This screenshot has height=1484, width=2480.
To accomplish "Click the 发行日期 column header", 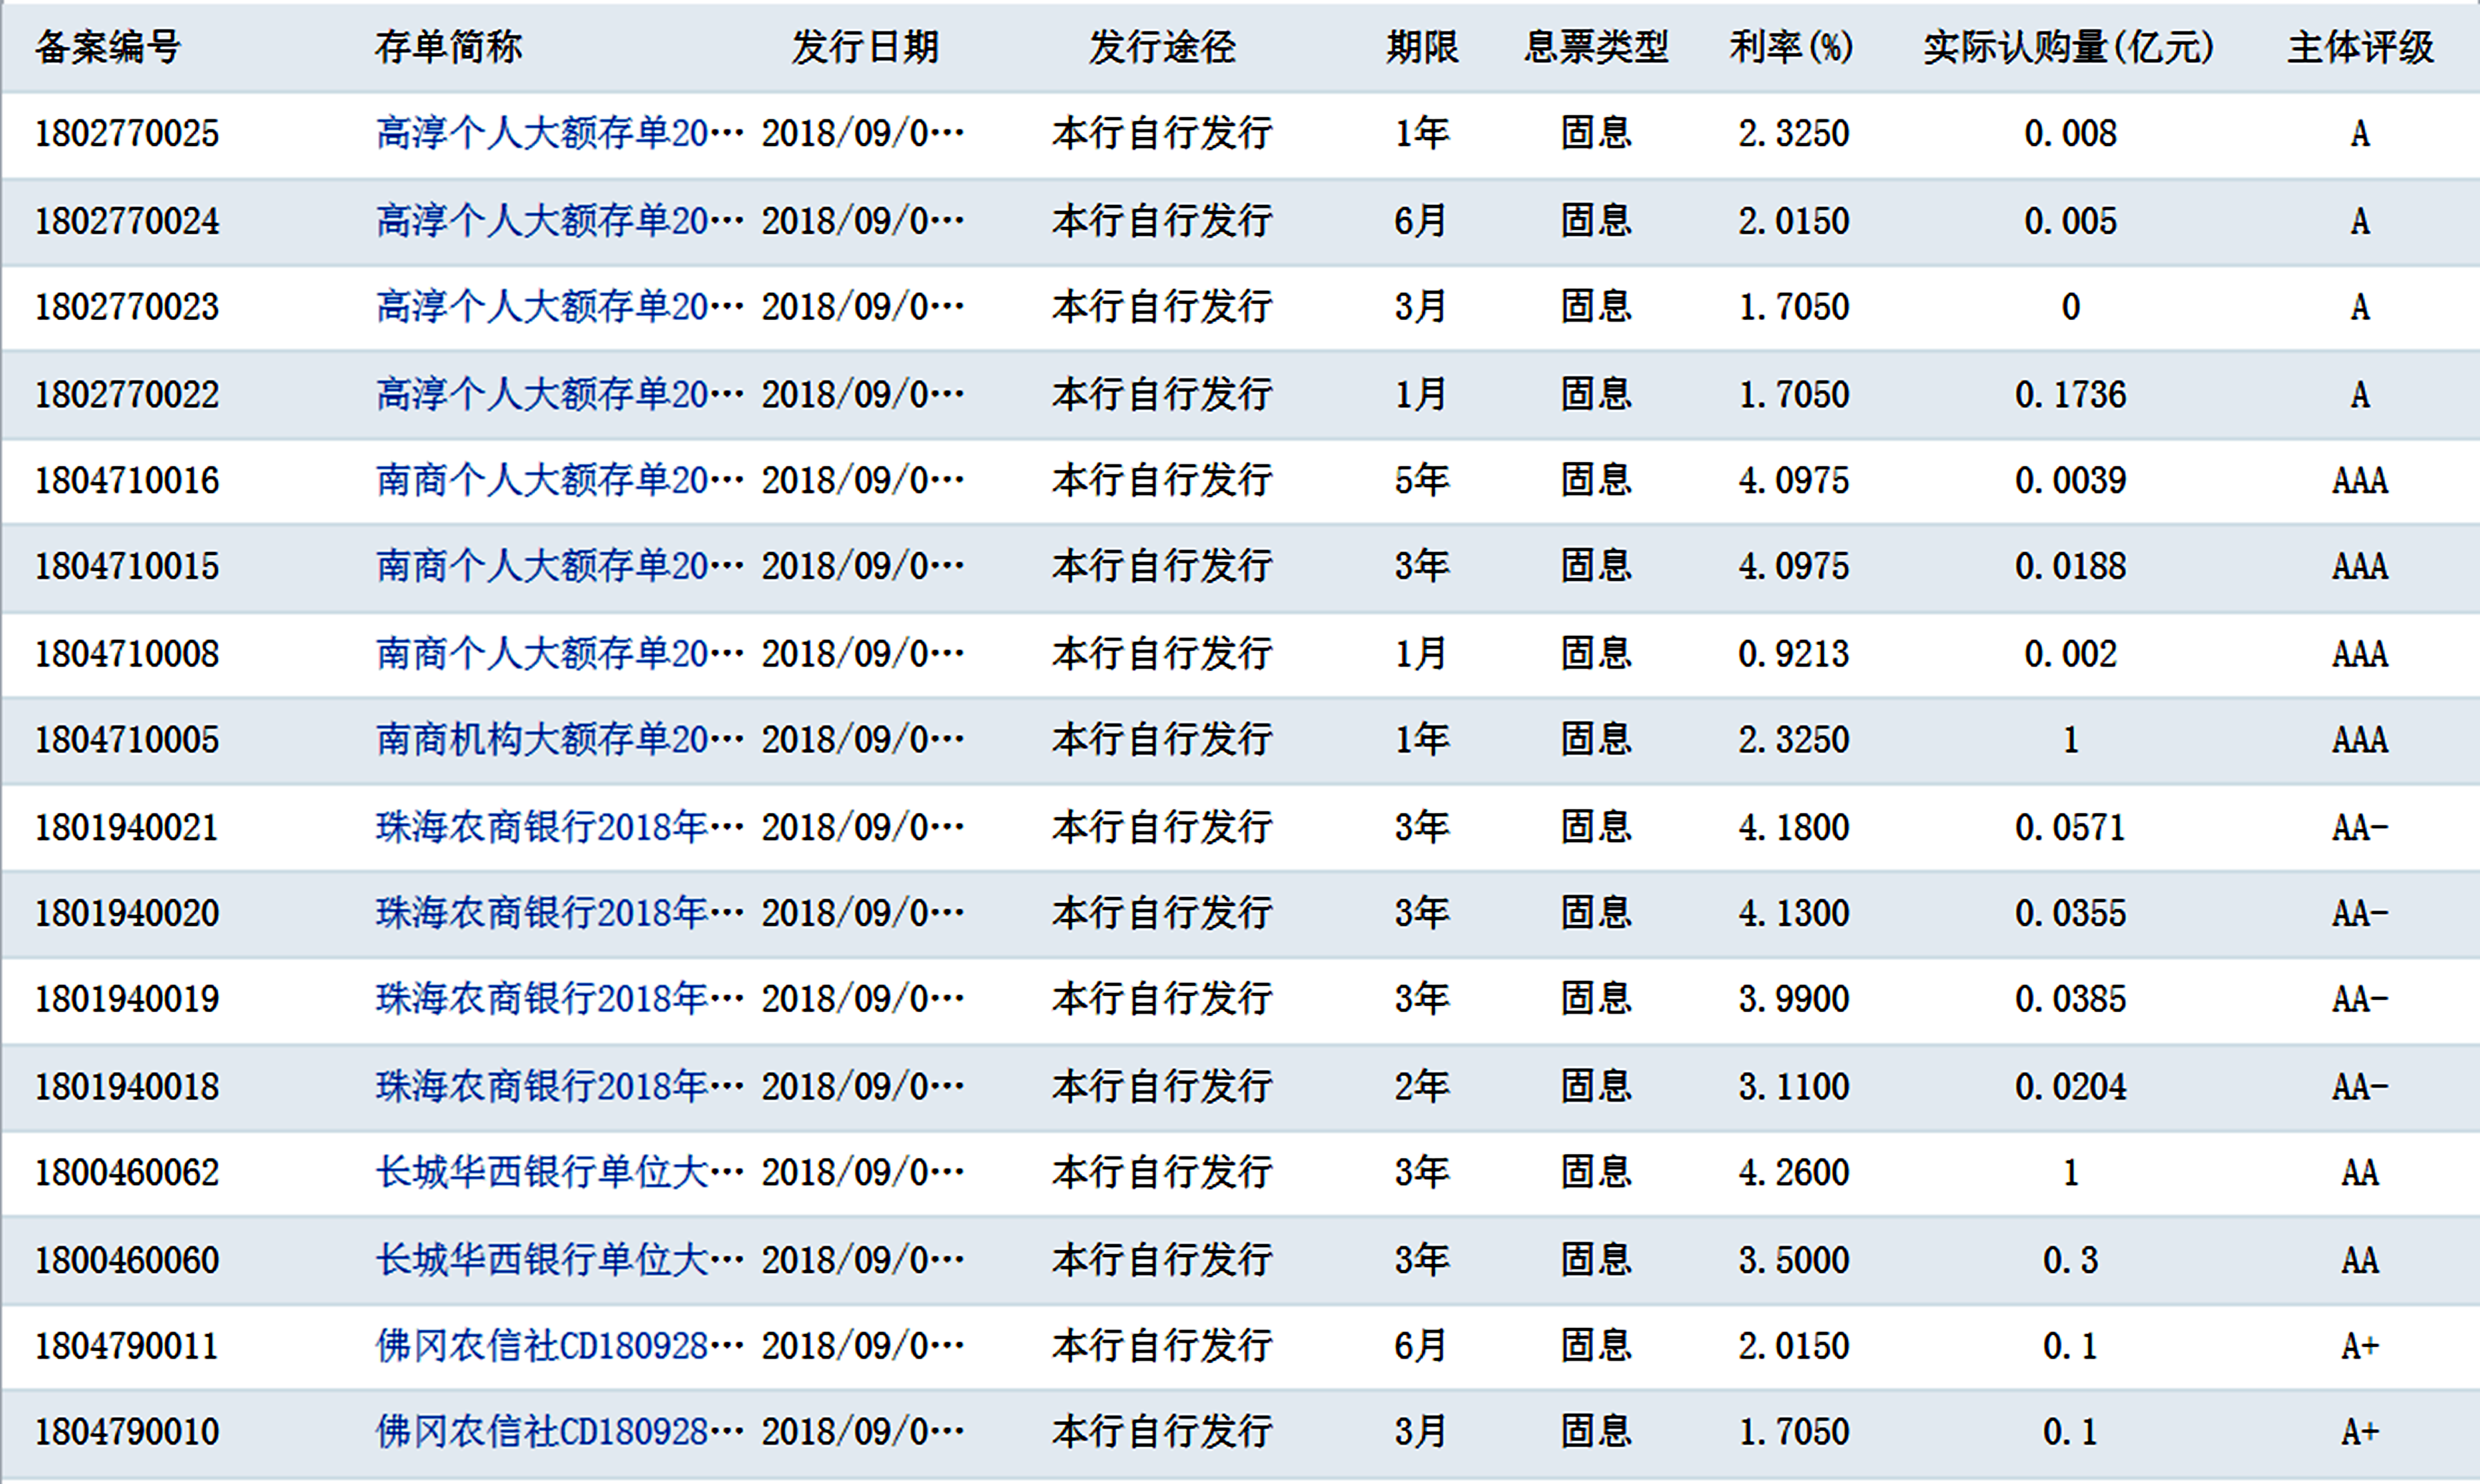I will (x=865, y=47).
